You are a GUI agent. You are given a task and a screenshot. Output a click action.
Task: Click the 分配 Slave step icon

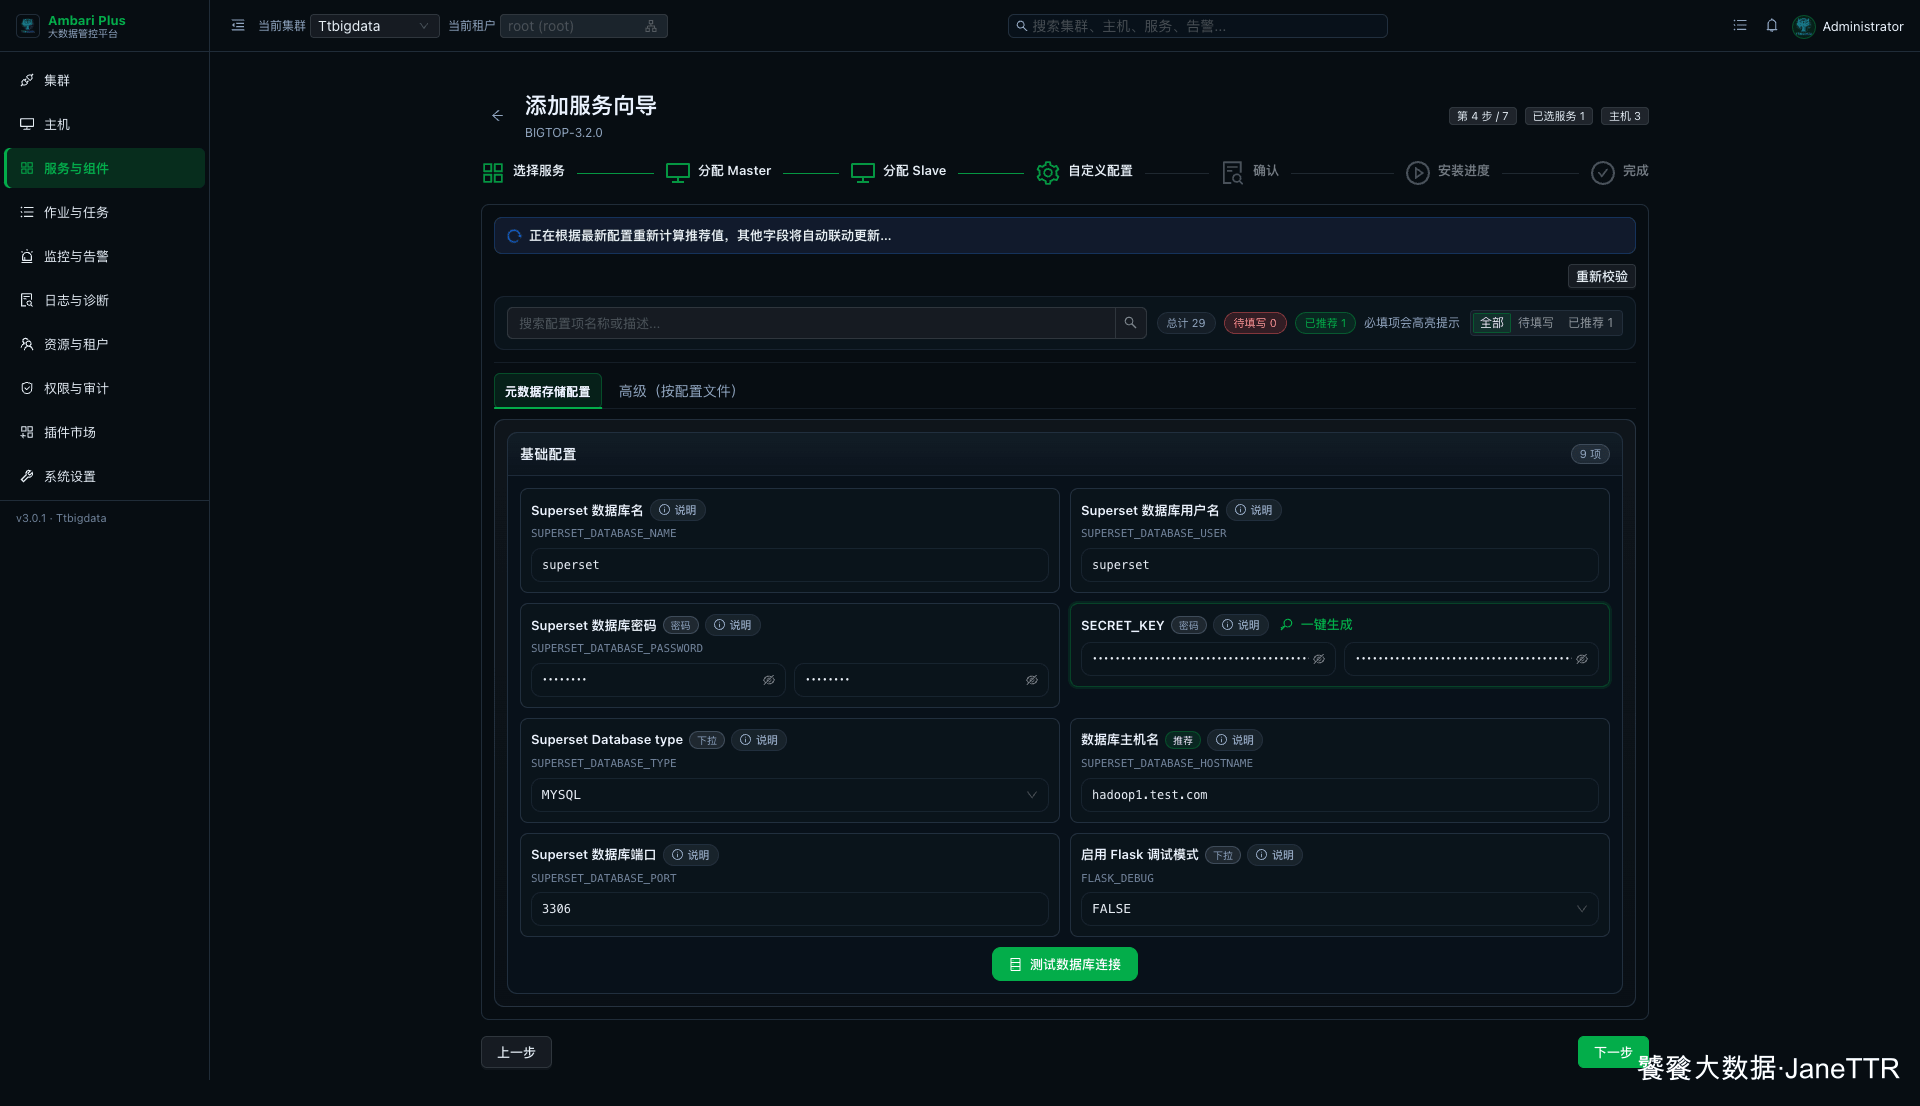863,172
